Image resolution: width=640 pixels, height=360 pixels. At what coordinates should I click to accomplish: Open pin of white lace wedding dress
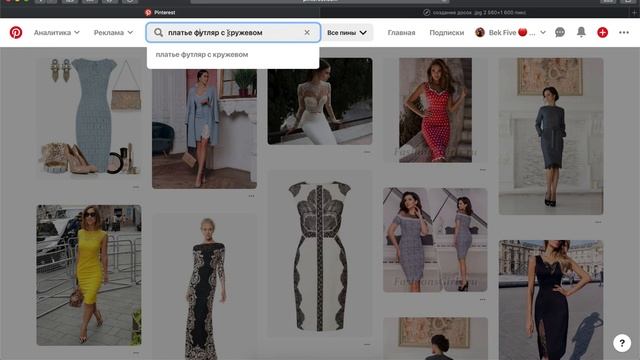[x=320, y=101]
